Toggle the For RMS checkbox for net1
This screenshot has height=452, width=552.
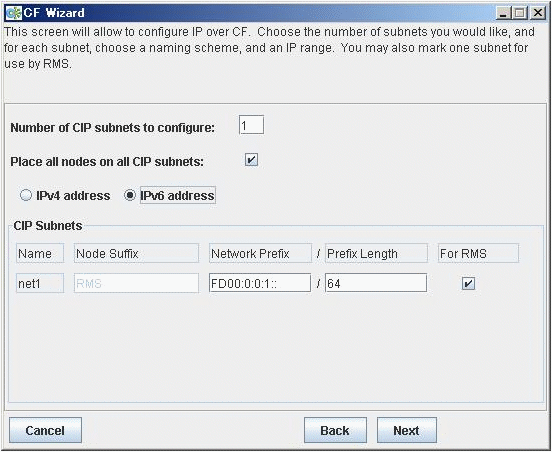(468, 283)
